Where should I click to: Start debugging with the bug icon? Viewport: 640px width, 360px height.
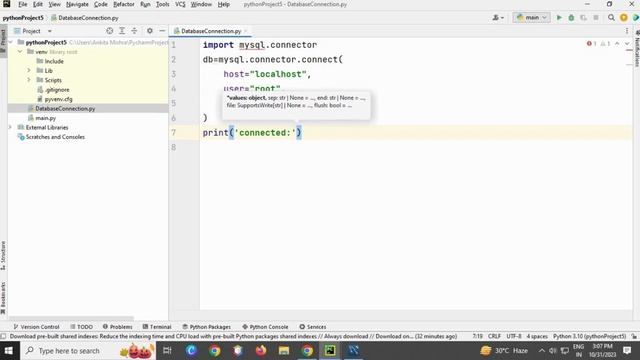pyautogui.click(x=571, y=18)
